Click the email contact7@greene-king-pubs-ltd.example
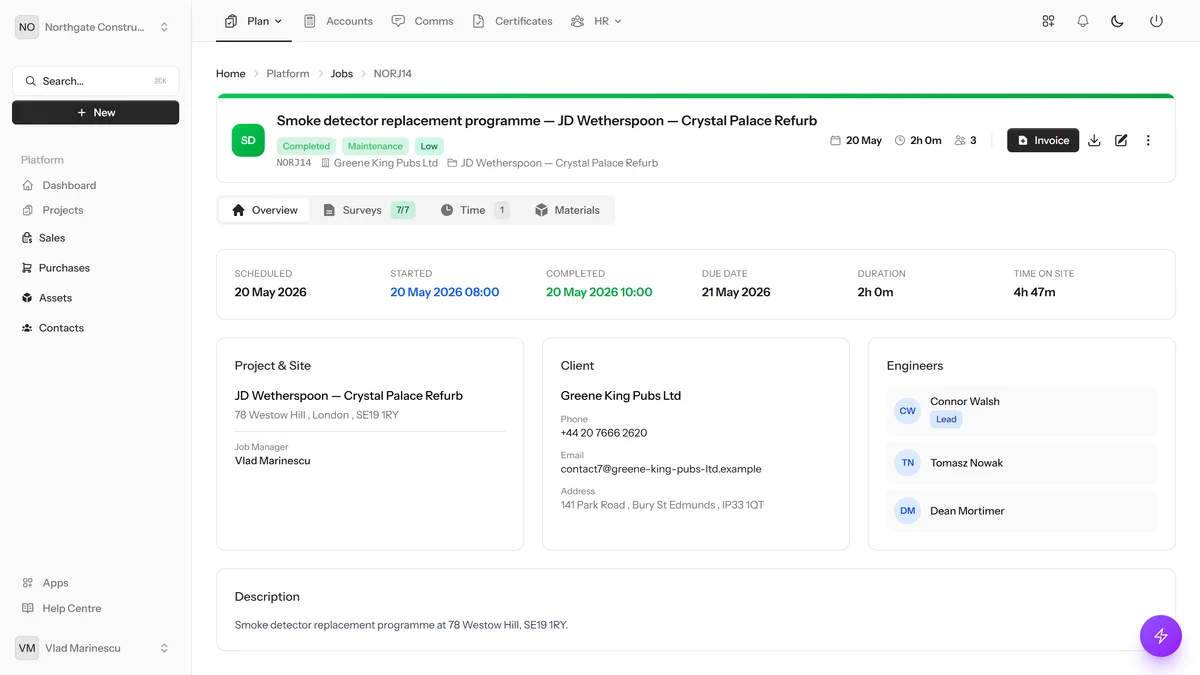The height and width of the screenshot is (675, 1200). tap(661, 469)
